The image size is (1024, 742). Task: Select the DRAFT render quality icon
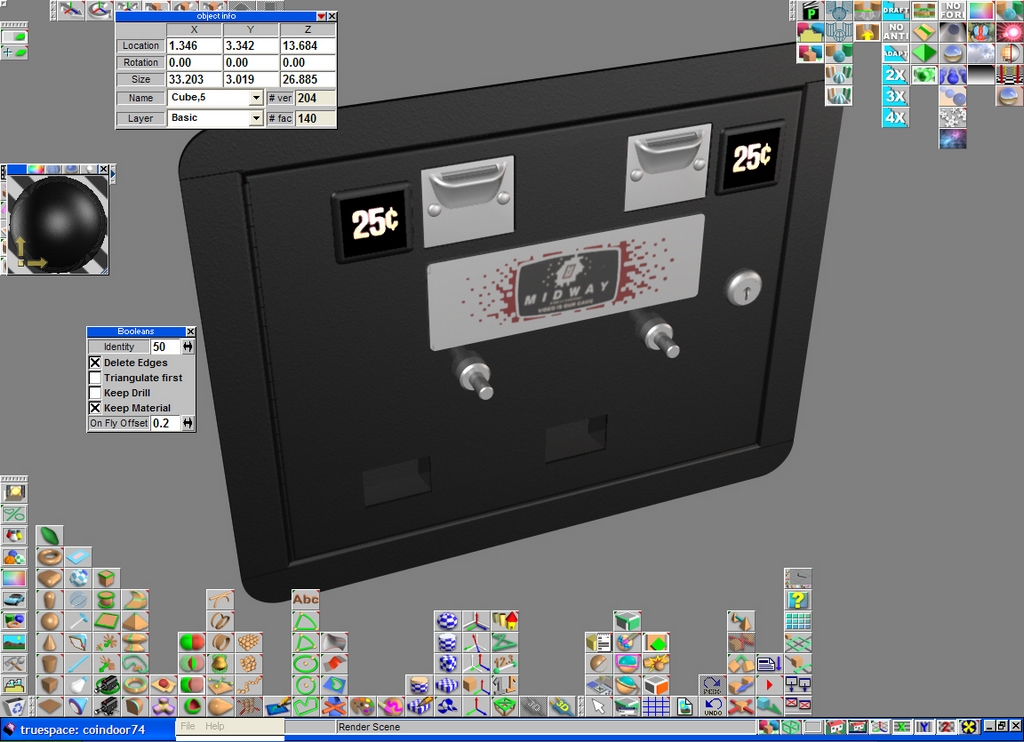[x=895, y=10]
